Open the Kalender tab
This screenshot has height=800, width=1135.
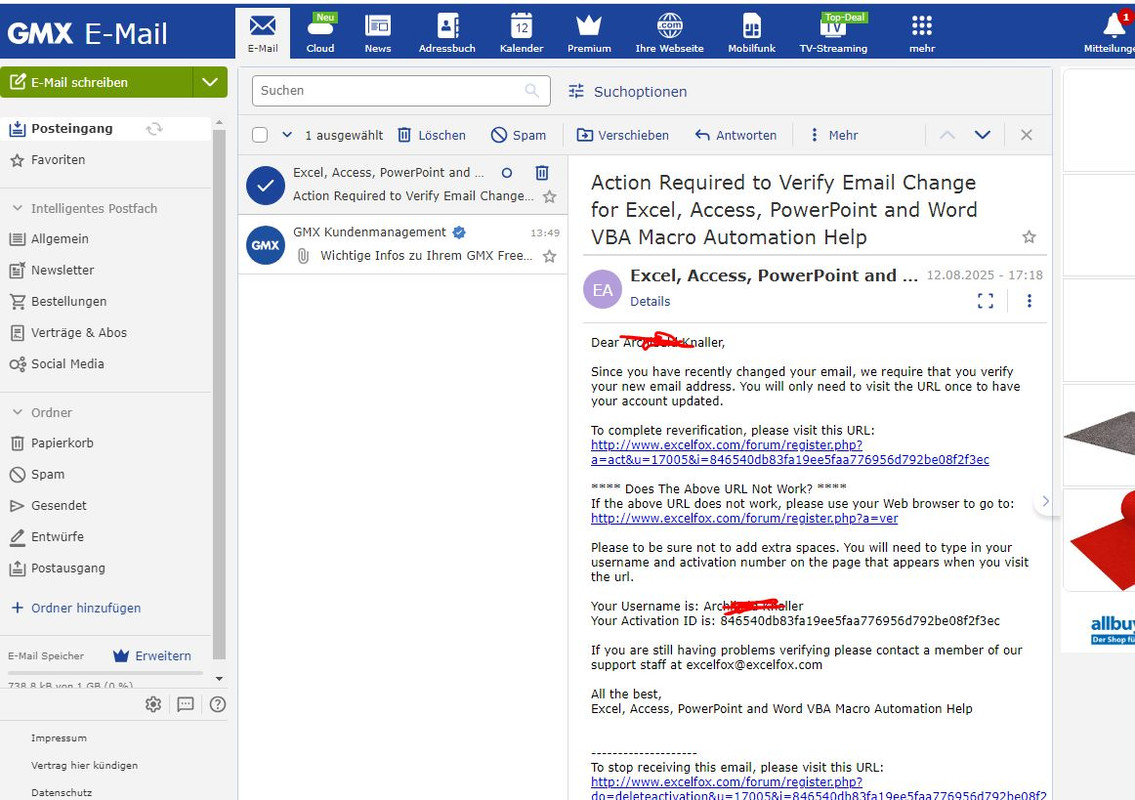pyautogui.click(x=521, y=33)
